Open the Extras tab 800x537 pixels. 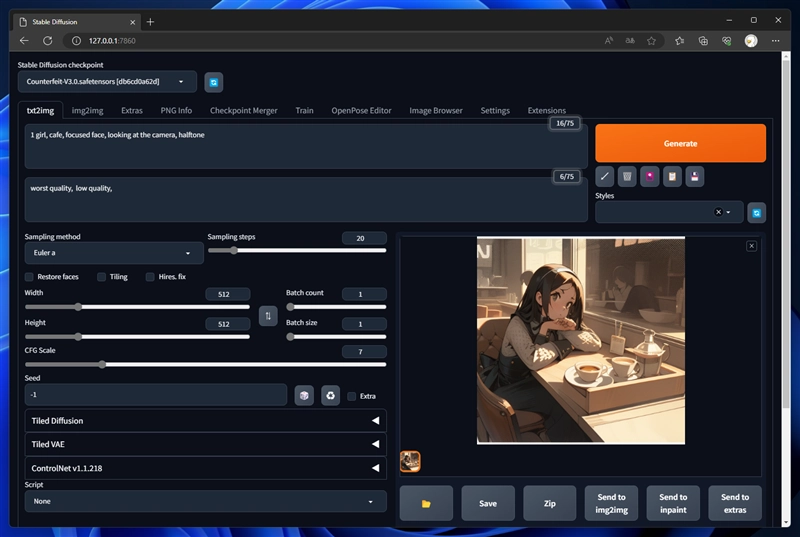[132, 111]
